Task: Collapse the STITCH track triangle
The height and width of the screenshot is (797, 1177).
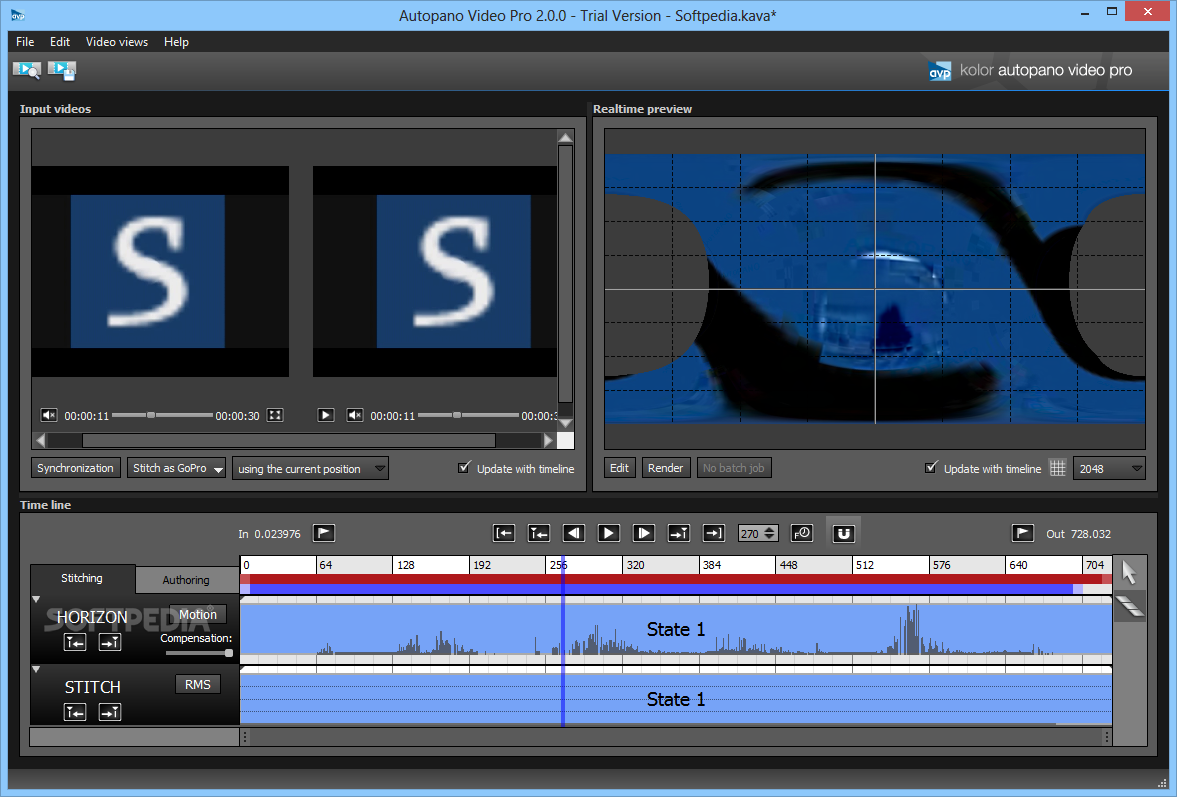Action: [x=35, y=669]
